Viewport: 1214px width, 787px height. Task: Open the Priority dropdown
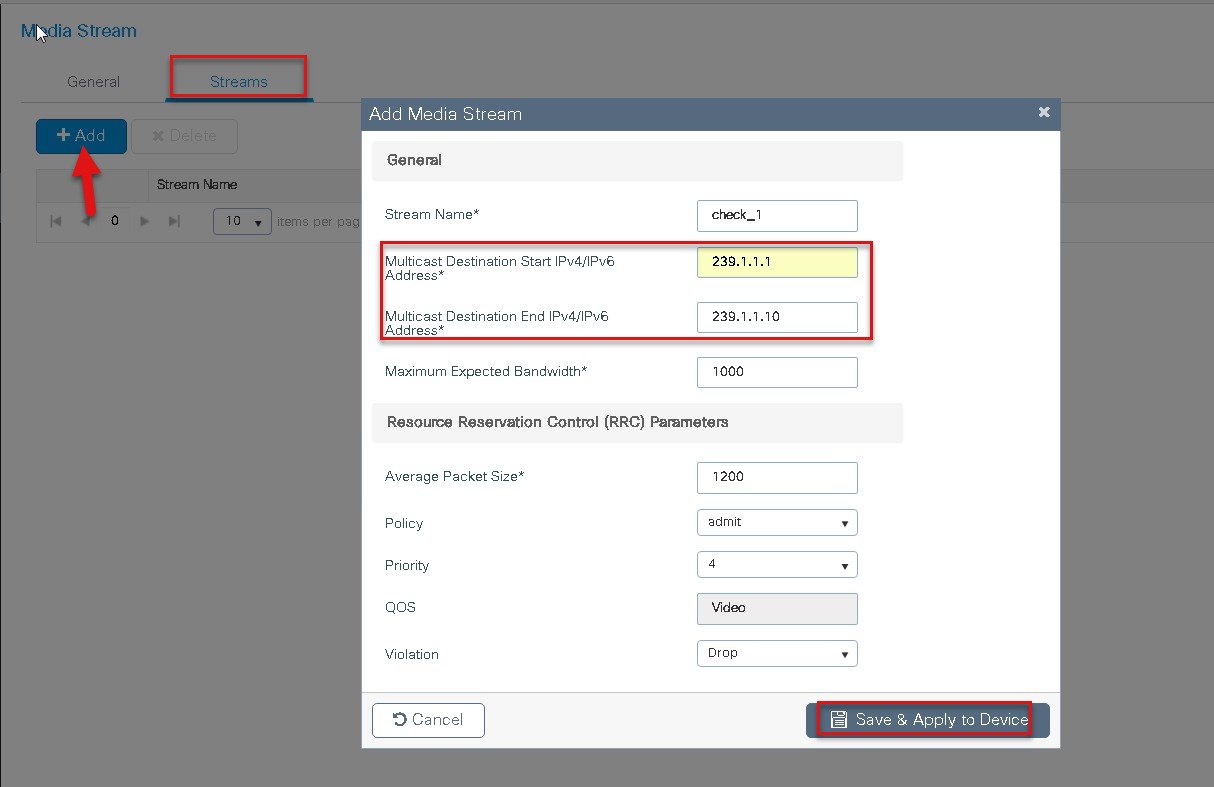point(777,565)
